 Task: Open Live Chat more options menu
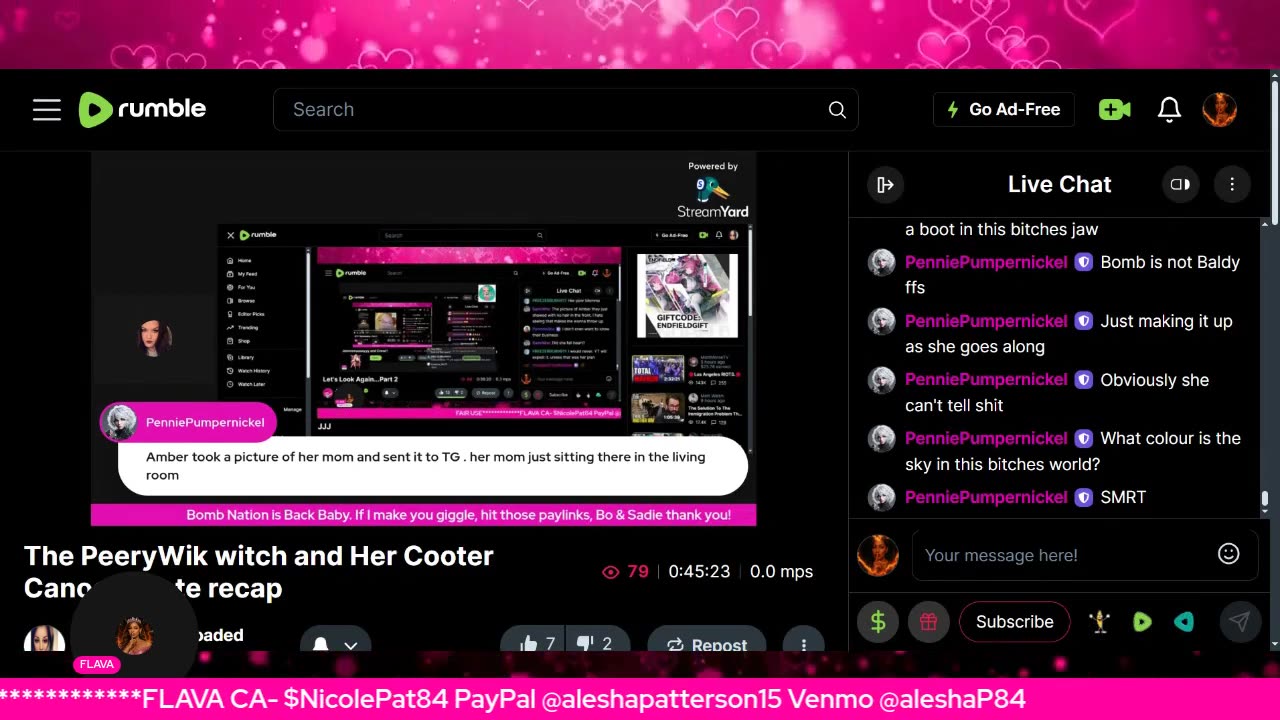[x=1232, y=184]
